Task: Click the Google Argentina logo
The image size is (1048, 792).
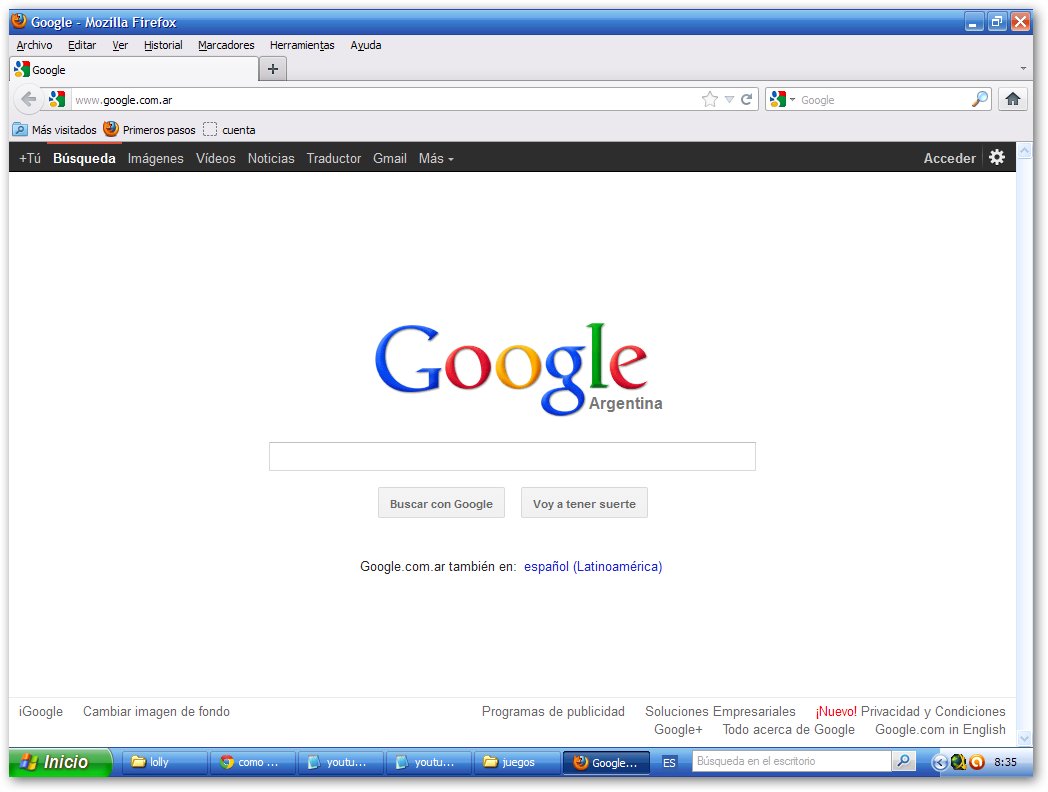Action: tap(519, 370)
